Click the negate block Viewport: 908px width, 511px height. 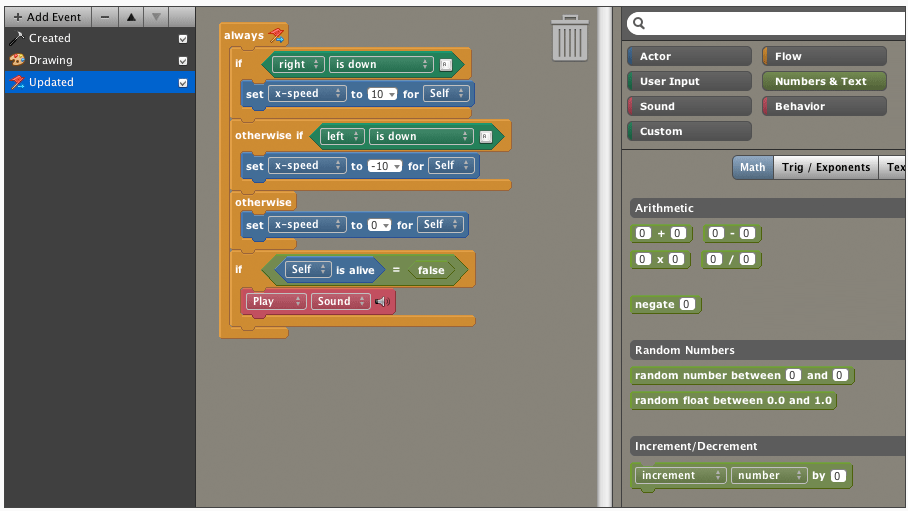tap(665, 305)
